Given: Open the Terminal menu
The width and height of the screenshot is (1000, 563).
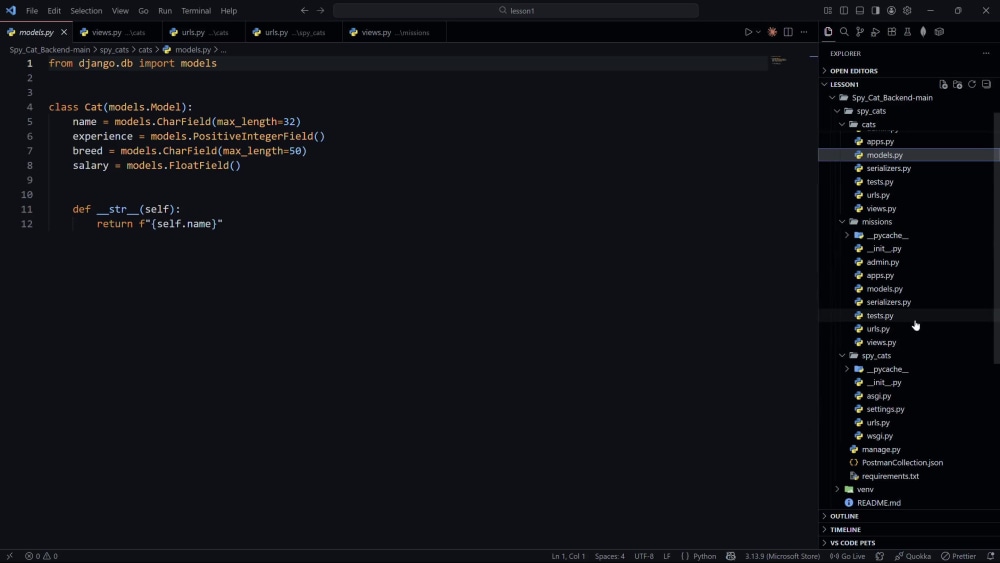Looking at the screenshot, I should (196, 11).
